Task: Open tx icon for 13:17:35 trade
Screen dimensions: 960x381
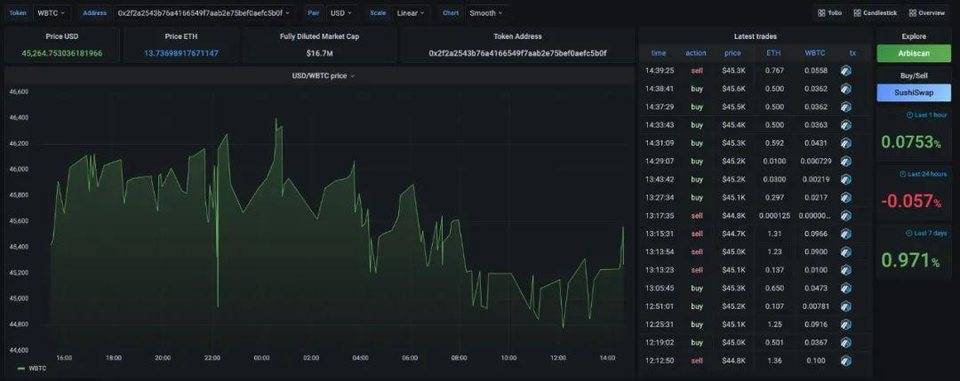Action: (x=846, y=216)
